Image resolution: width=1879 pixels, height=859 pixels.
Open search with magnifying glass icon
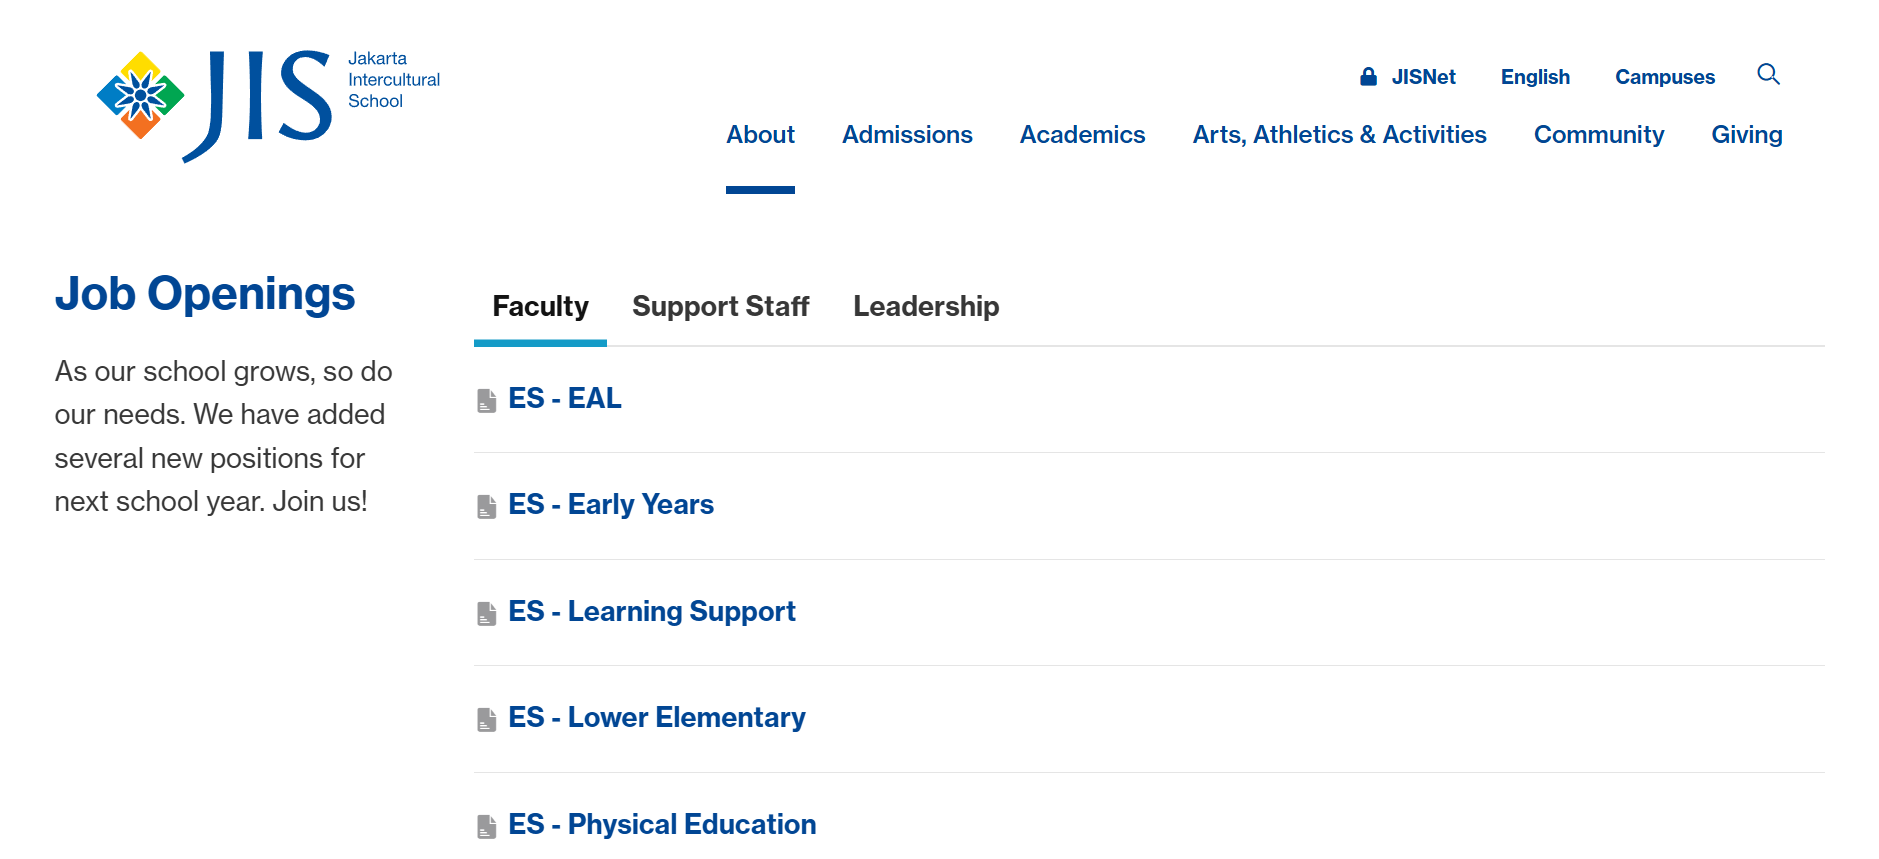point(1768,75)
